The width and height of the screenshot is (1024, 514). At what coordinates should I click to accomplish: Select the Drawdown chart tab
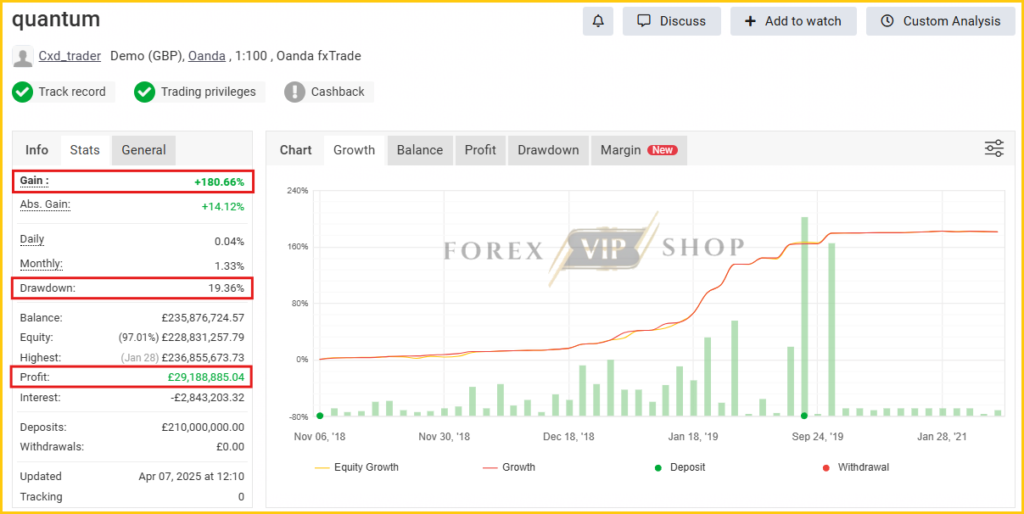pyautogui.click(x=548, y=150)
